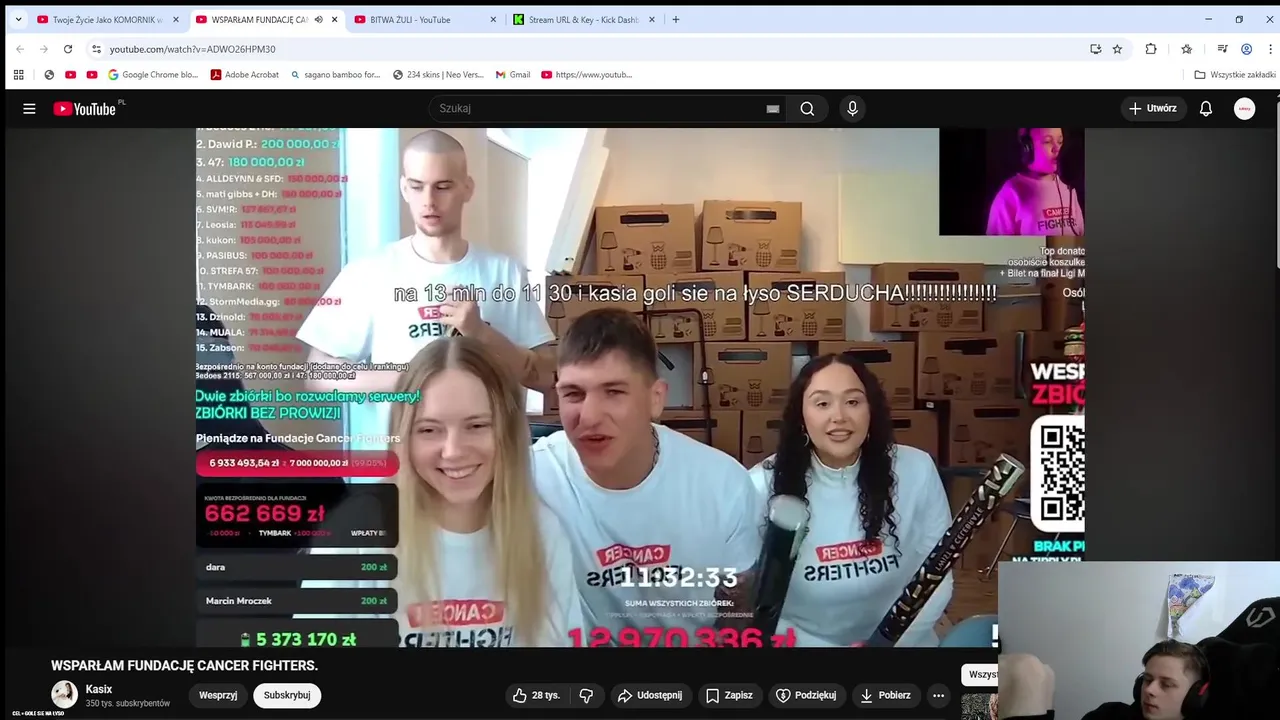Click the Utwórz create button
1280x720 pixels.
point(1152,109)
